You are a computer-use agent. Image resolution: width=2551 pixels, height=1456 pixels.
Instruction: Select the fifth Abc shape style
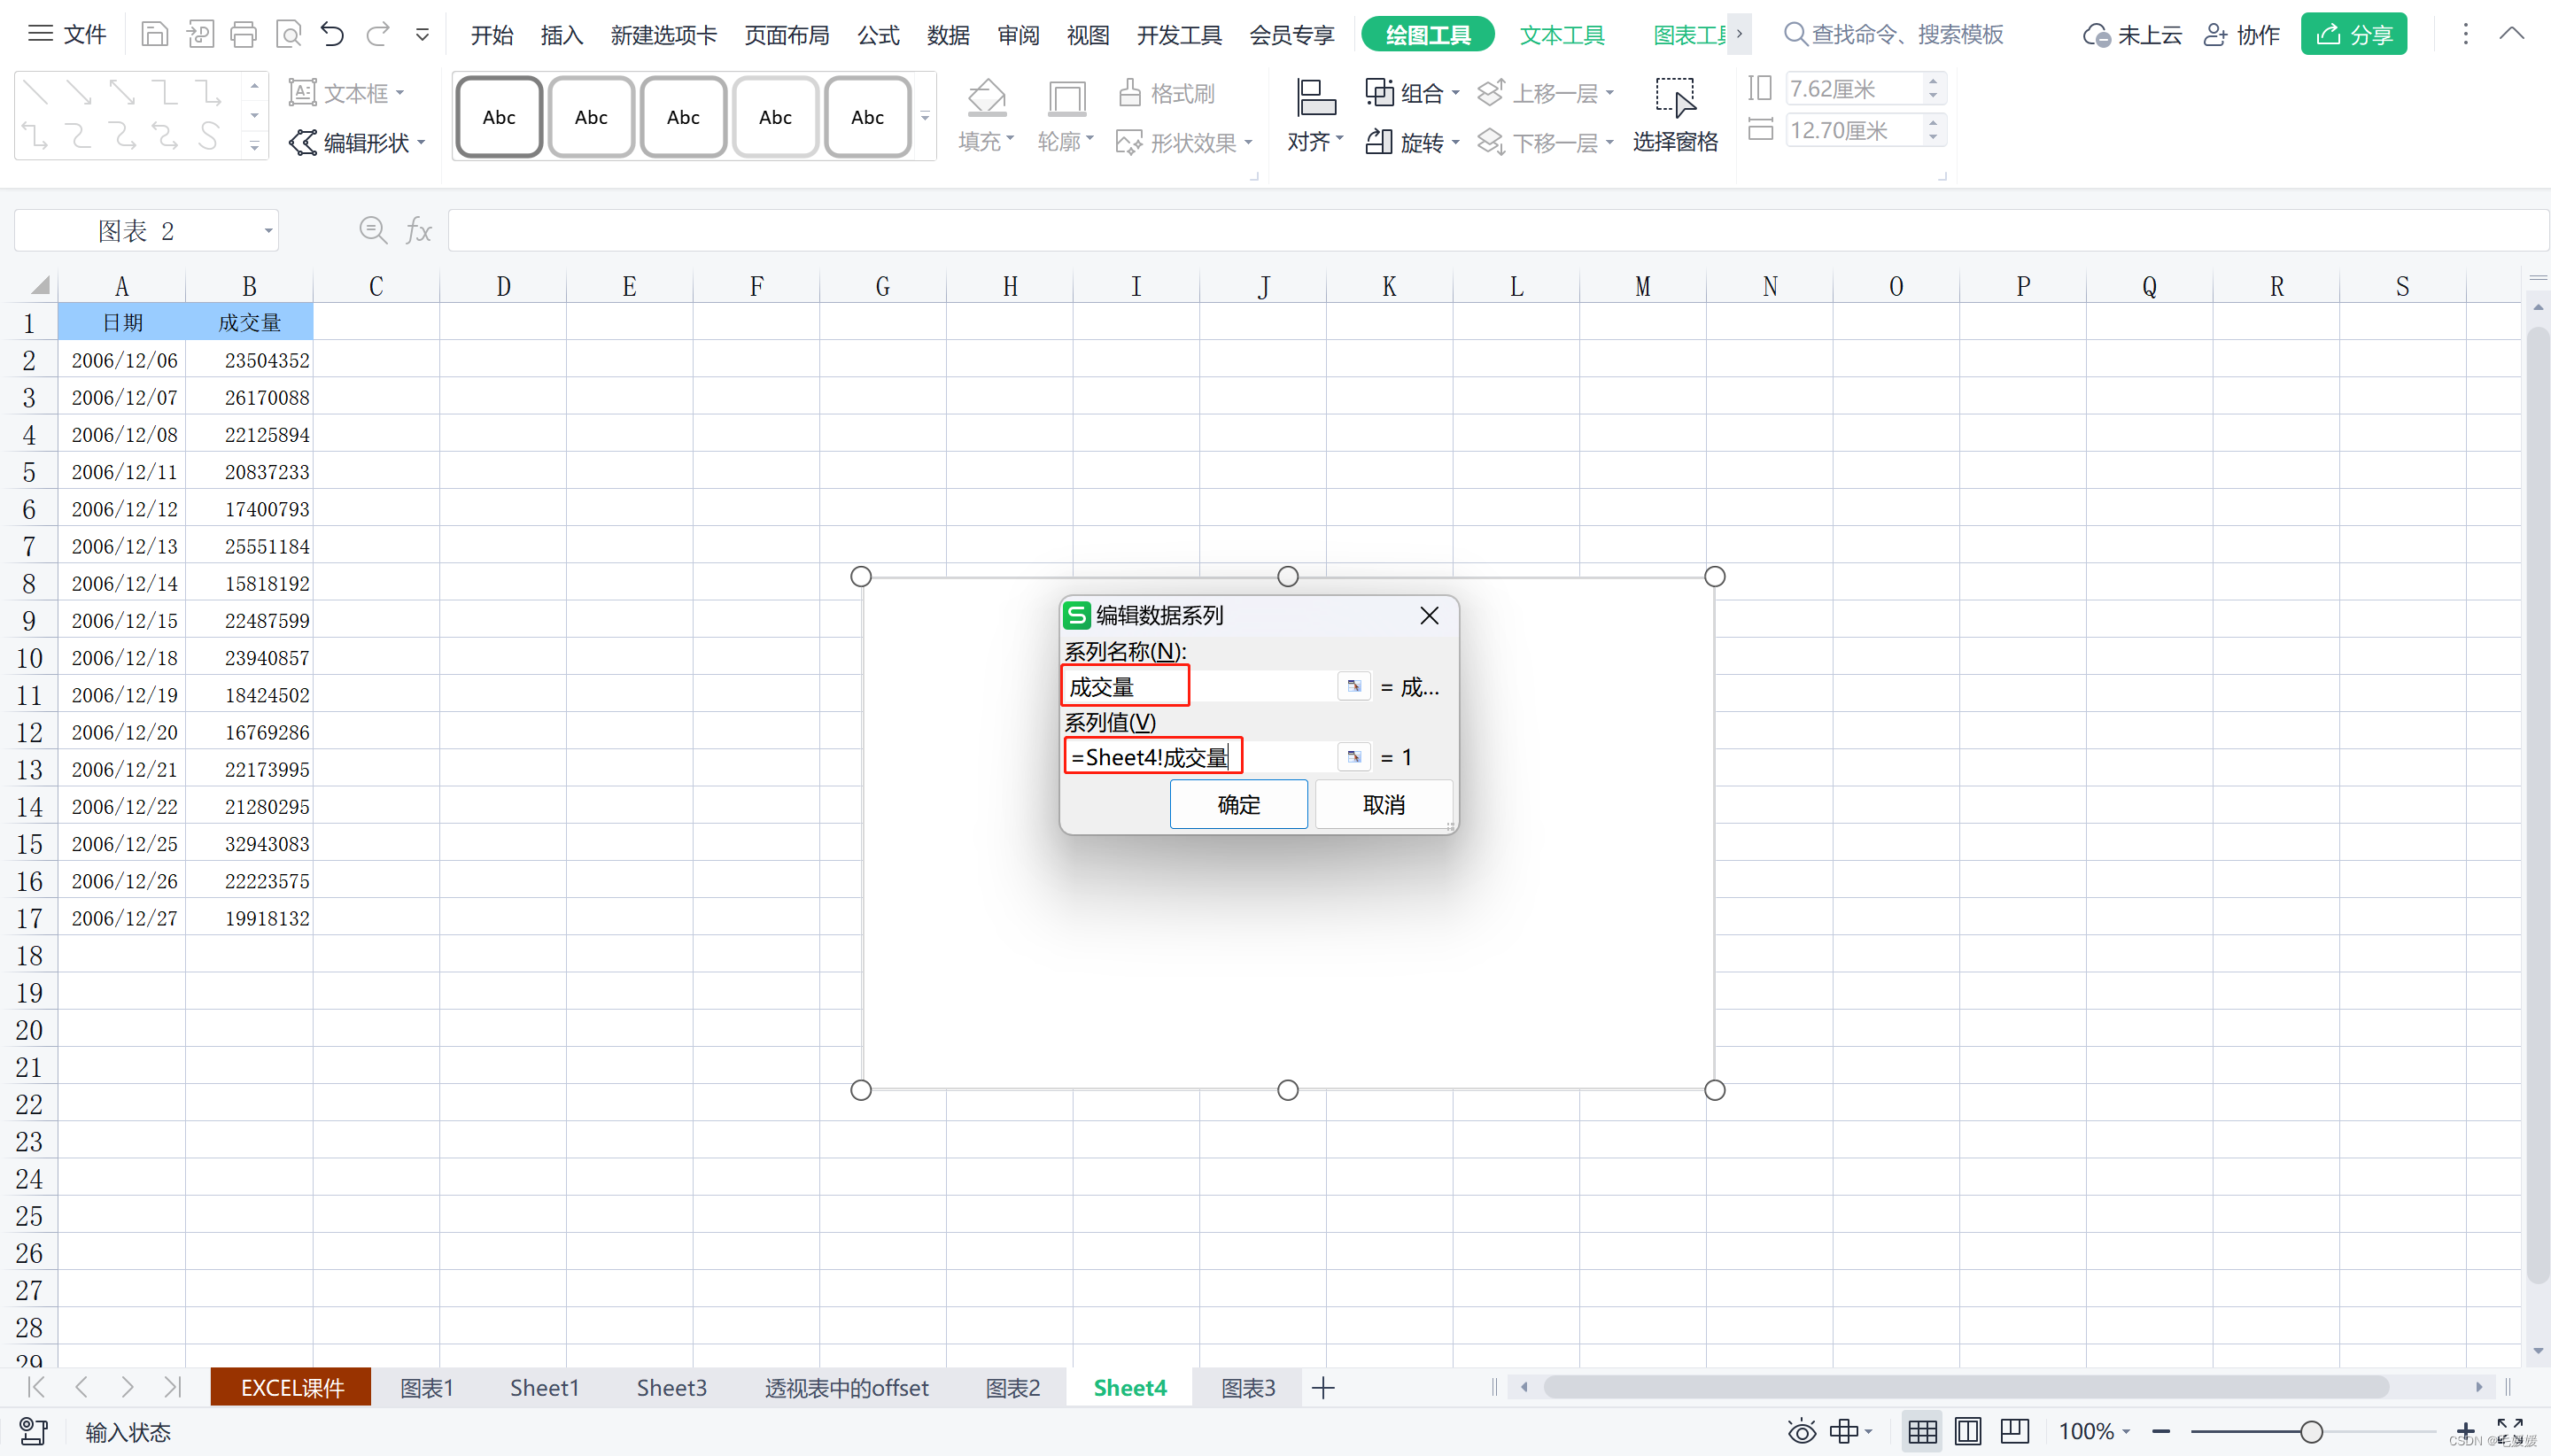(867, 117)
